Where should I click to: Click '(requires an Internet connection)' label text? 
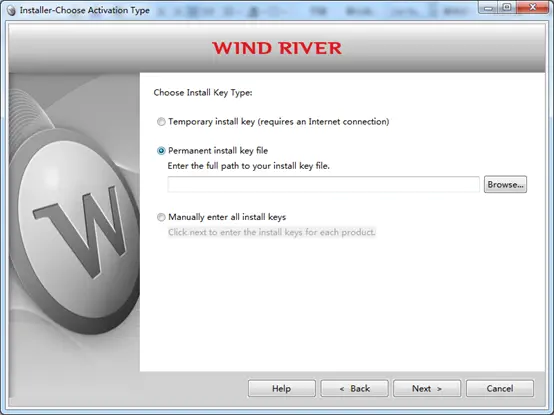323,122
